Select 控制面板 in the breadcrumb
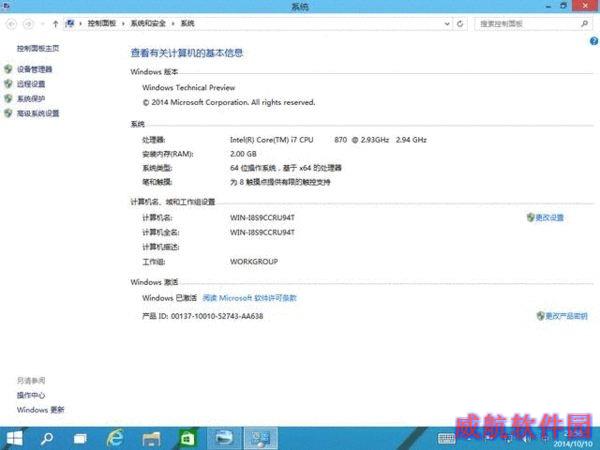Image resolution: width=600 pixels, height=450 pixels. point(102,23)
